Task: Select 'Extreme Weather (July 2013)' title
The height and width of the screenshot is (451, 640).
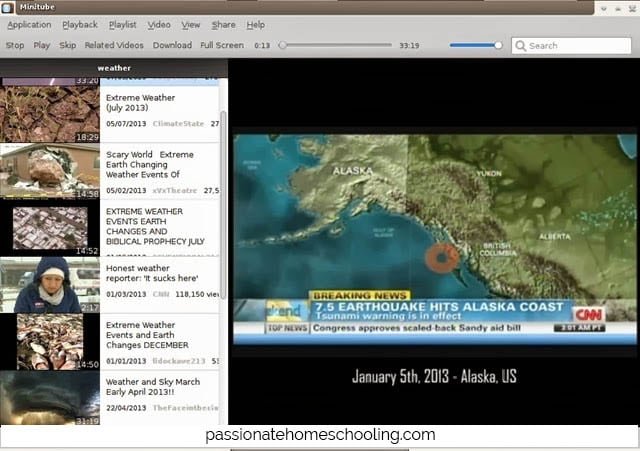Action: tap(140, 103)
